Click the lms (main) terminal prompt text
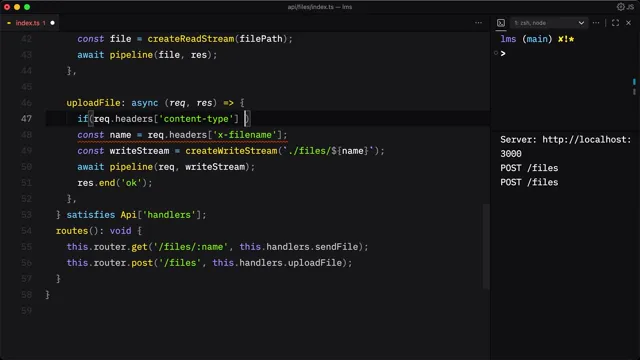The height and width of the screenshot is (360, 640). [526, 39]
